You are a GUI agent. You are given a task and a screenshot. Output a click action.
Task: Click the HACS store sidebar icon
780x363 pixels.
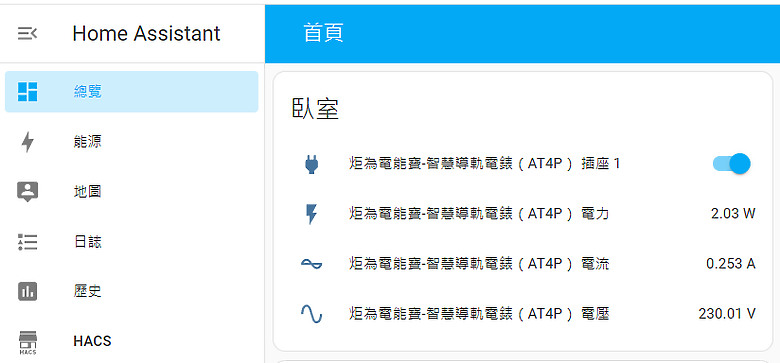pyautogui.click(x=27, y=342)
